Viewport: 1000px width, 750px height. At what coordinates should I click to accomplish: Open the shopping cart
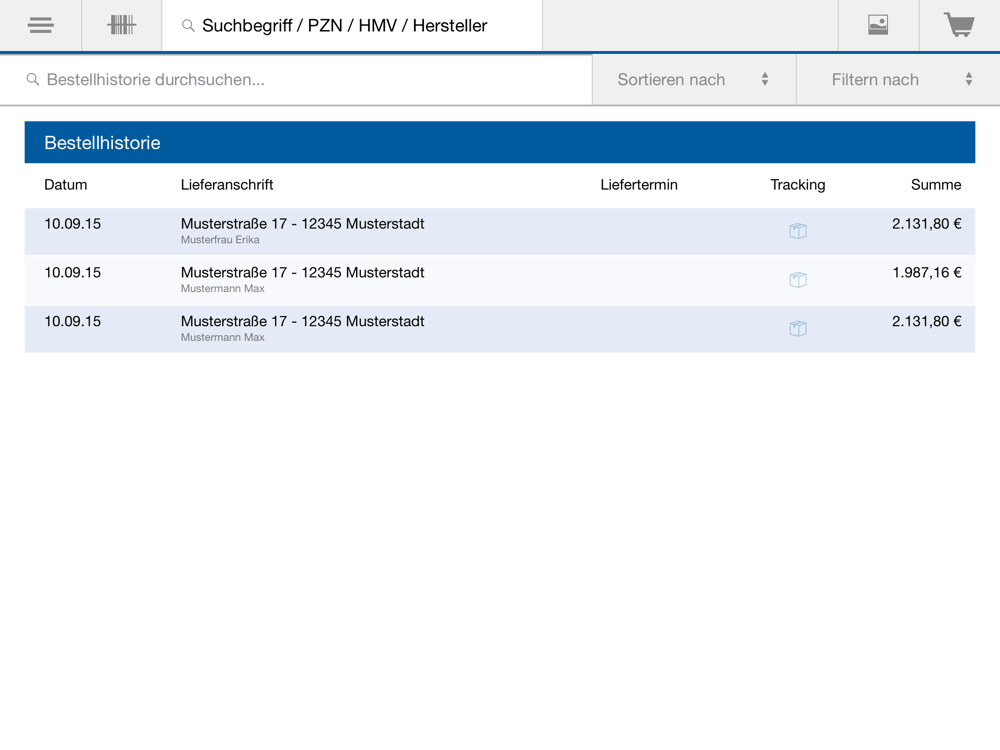pyautogui.click(x=959, y=26)
